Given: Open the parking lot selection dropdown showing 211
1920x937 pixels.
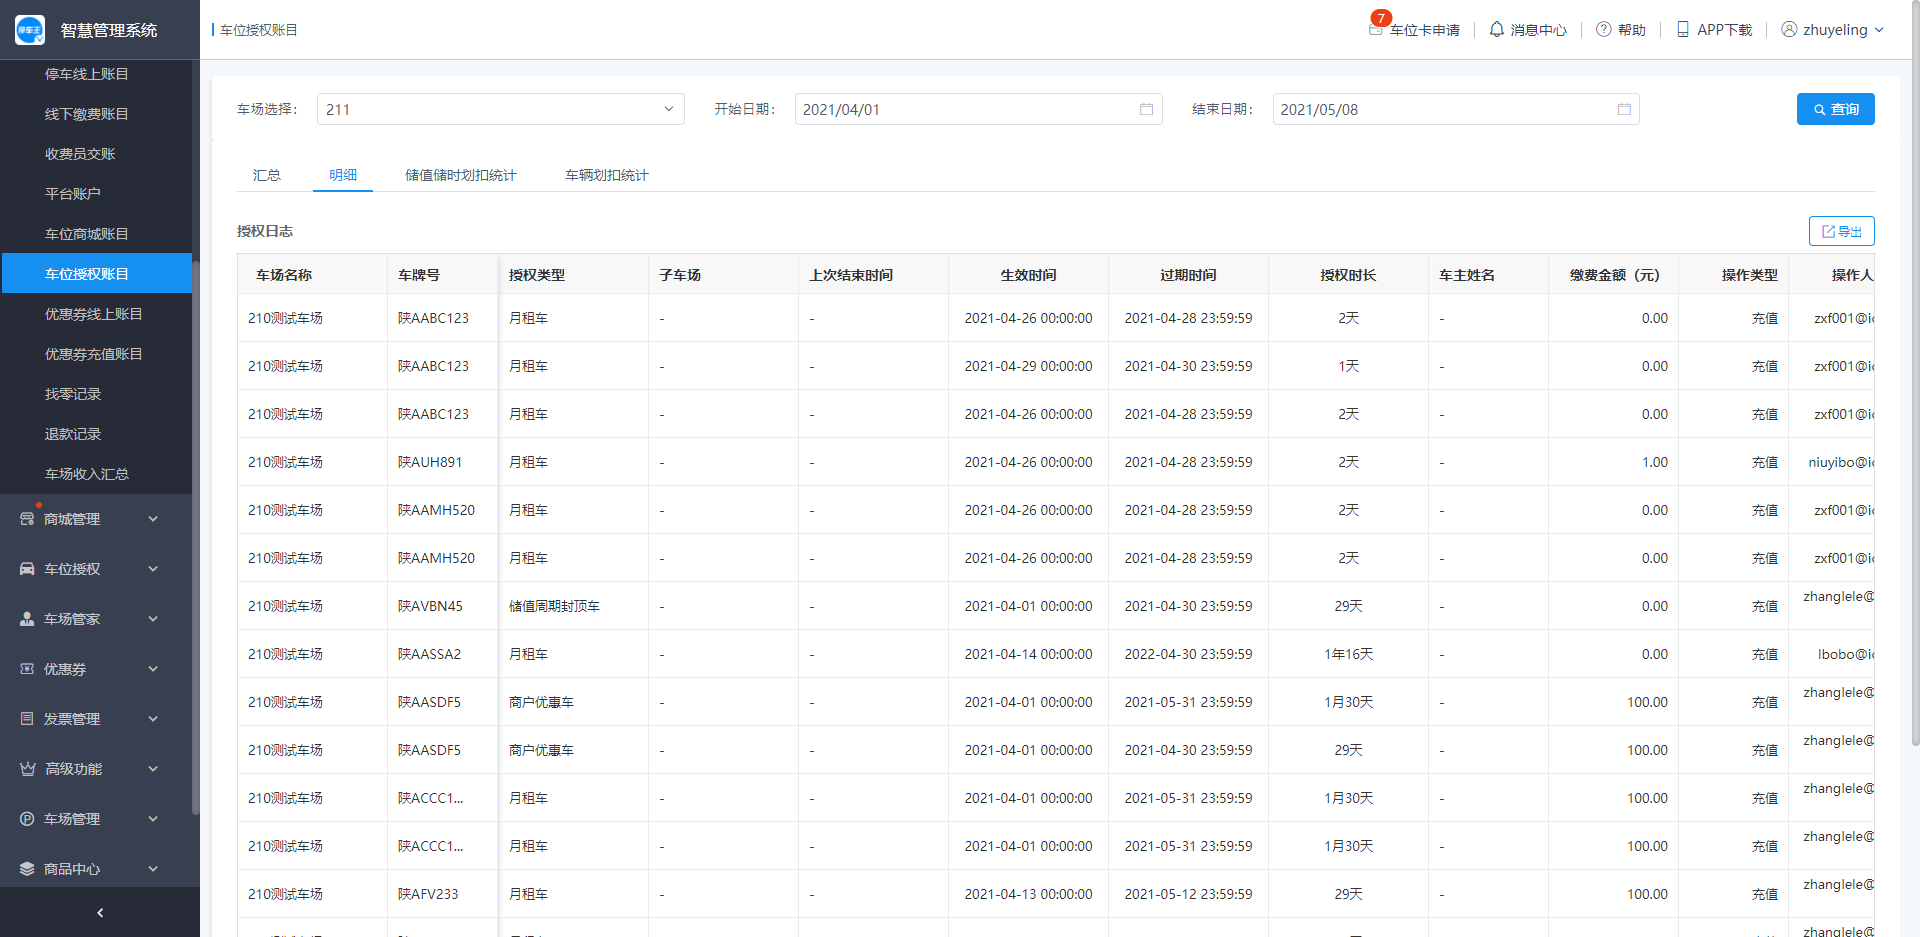Looking at the screenshot, I should 500,109.
